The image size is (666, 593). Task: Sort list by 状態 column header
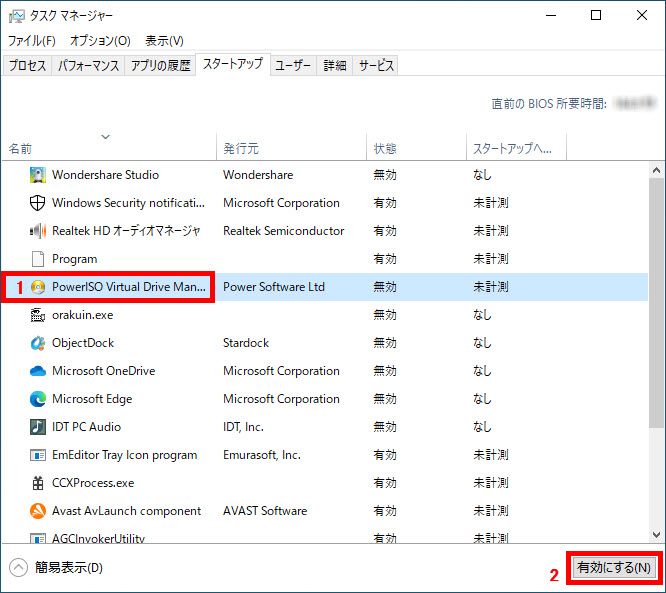(385, 148)
